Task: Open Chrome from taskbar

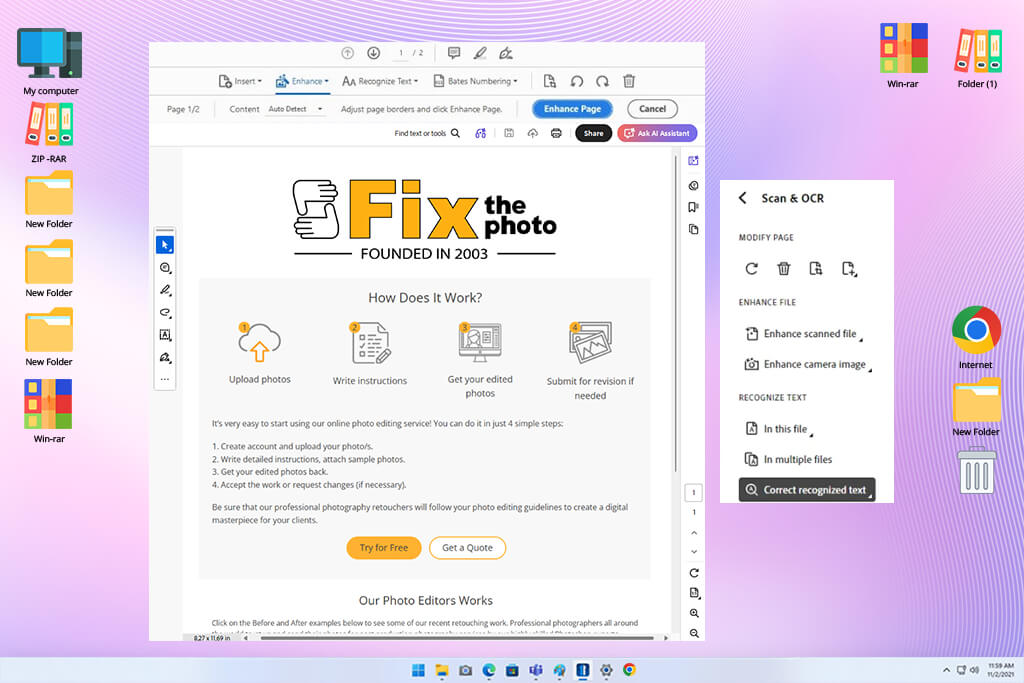Action: 630,670
